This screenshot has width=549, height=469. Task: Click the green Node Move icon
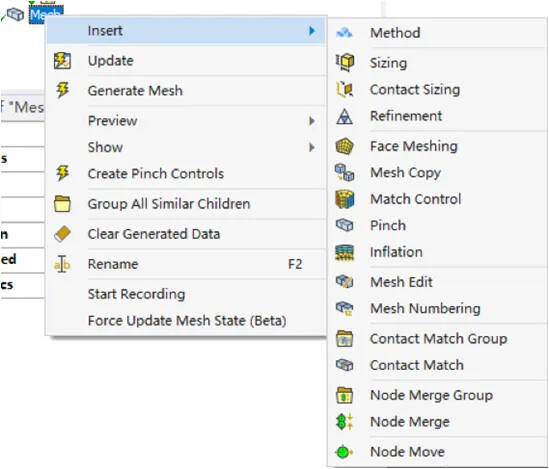point(344,452)
